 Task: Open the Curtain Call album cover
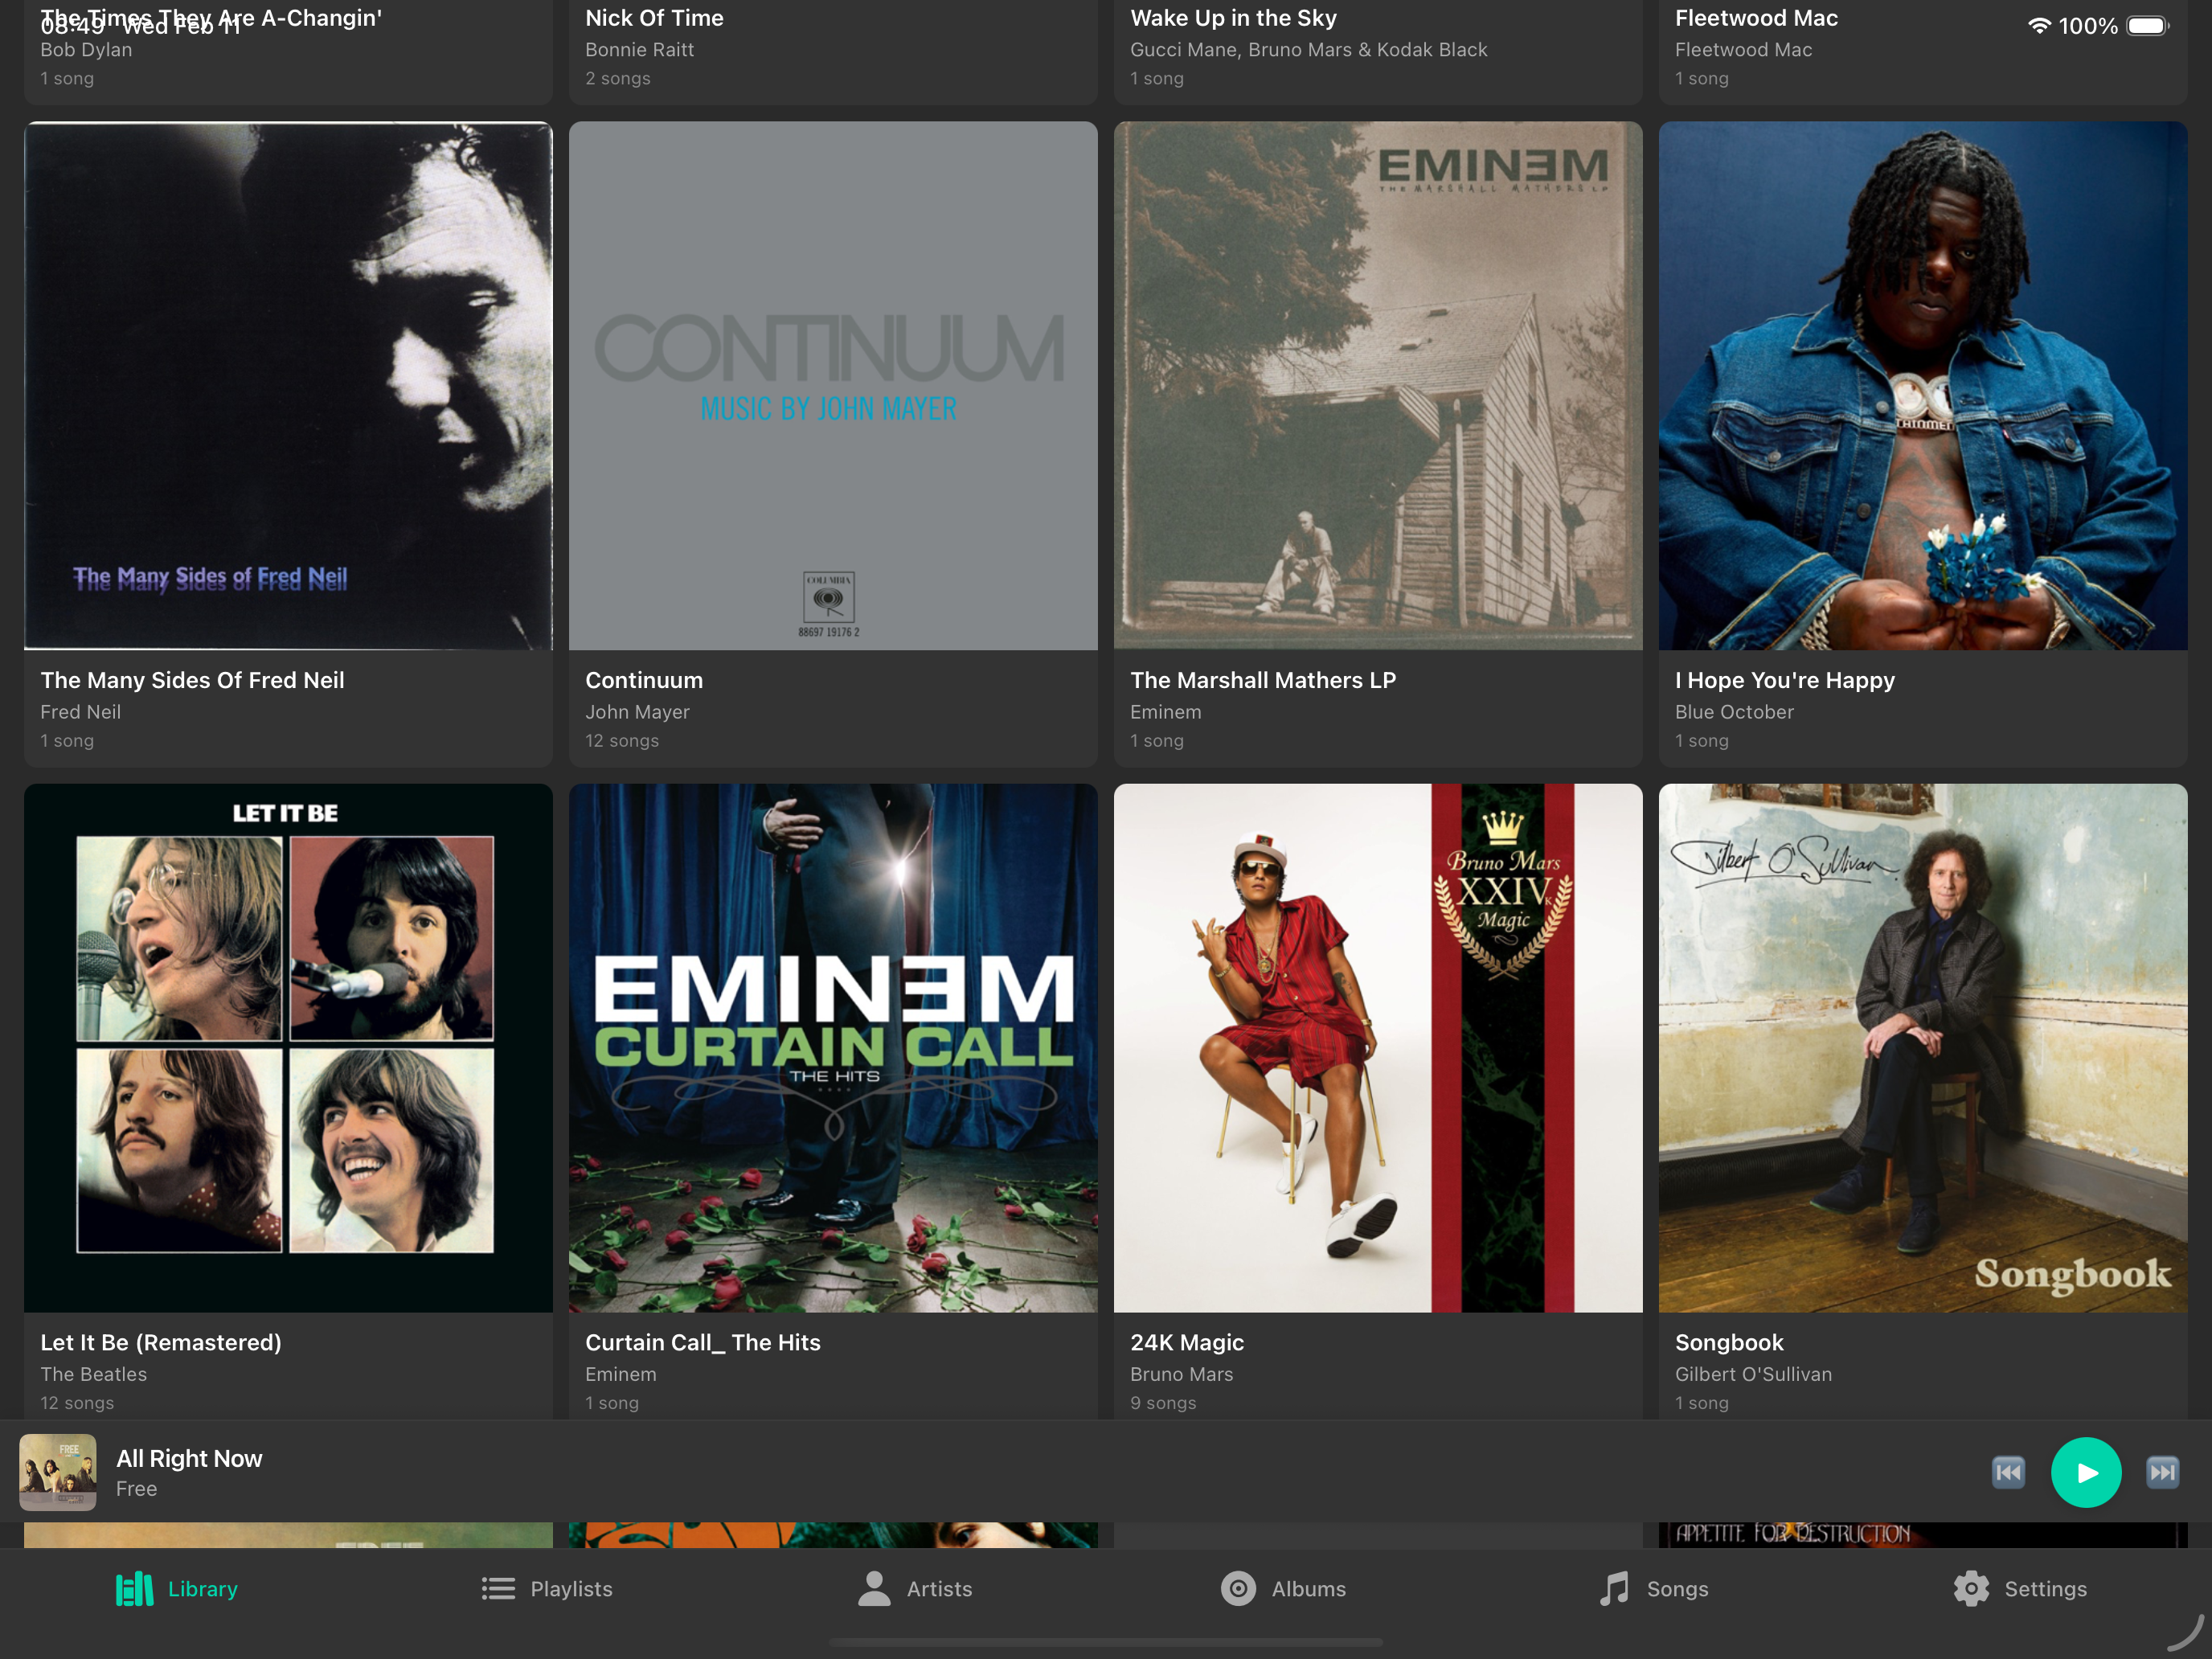coord(833,1048)
